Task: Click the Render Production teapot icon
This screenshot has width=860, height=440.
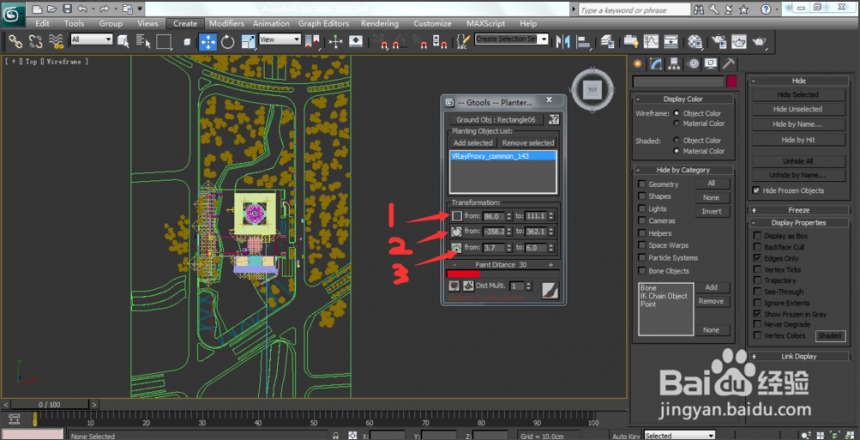Action: pyautogui.click(x=760, y=41)
